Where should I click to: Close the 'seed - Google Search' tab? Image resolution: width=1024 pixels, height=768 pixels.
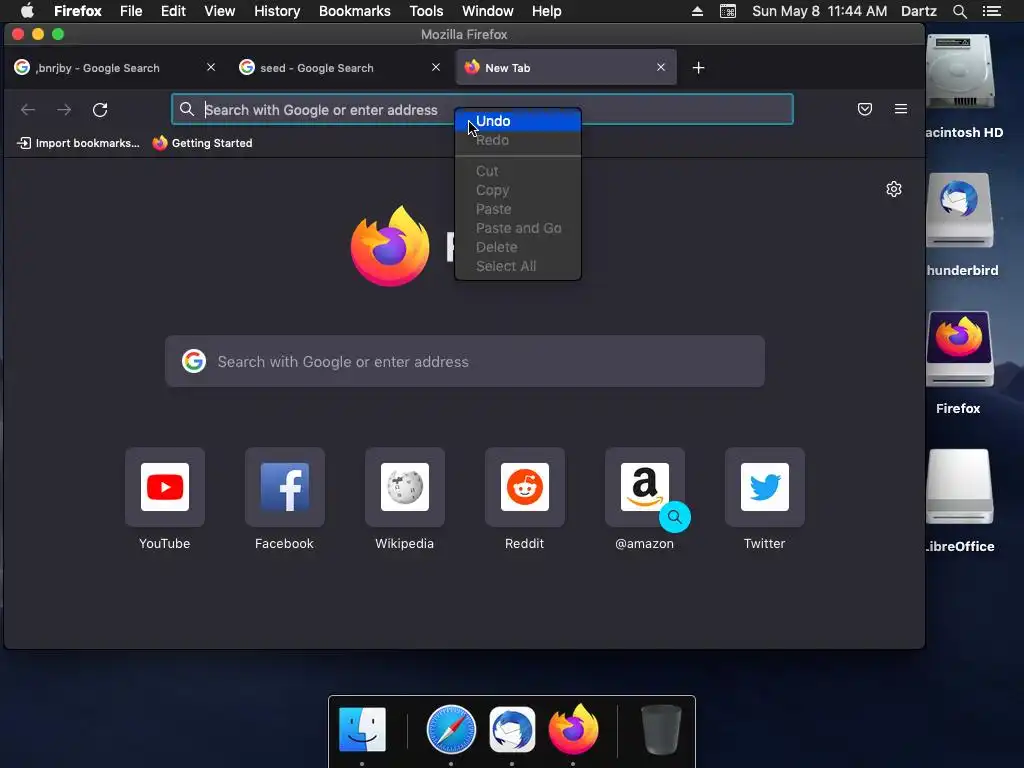(x=436, y=67)
